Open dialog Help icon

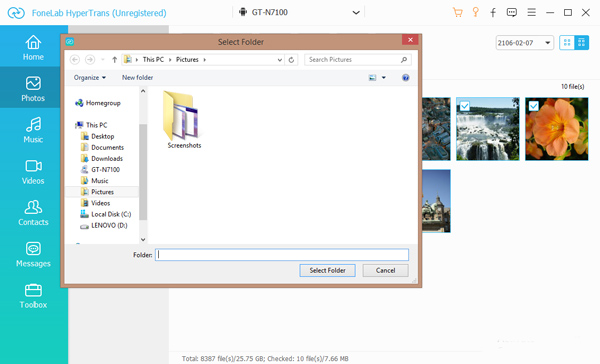click(406, 78)
